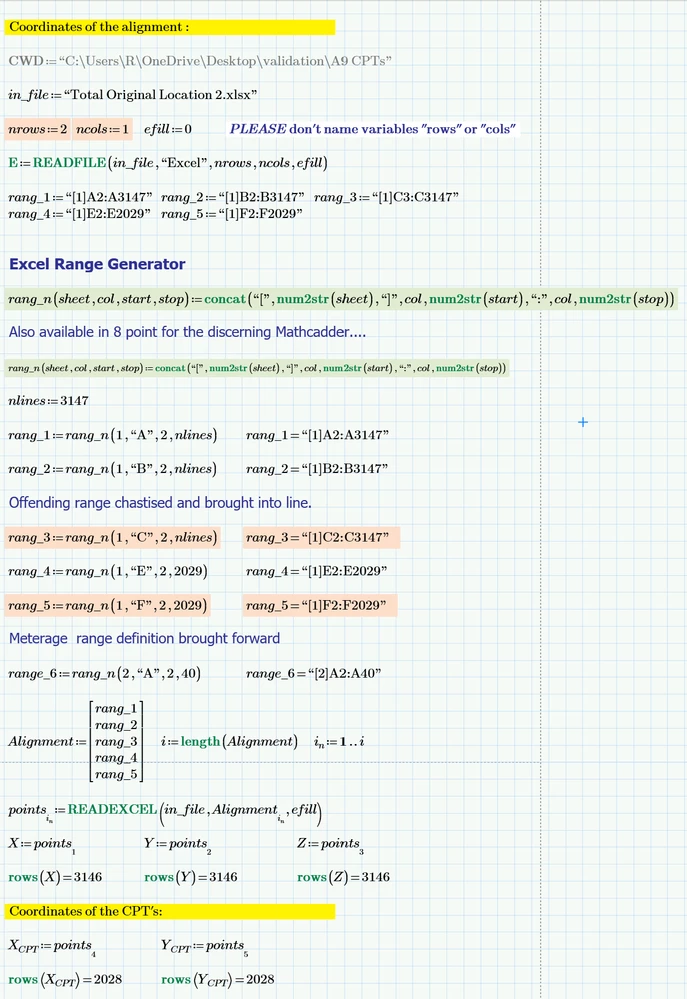Click the X_CPT:=points definition
This screenshot has width=687, height=999.
click(52, 947)
